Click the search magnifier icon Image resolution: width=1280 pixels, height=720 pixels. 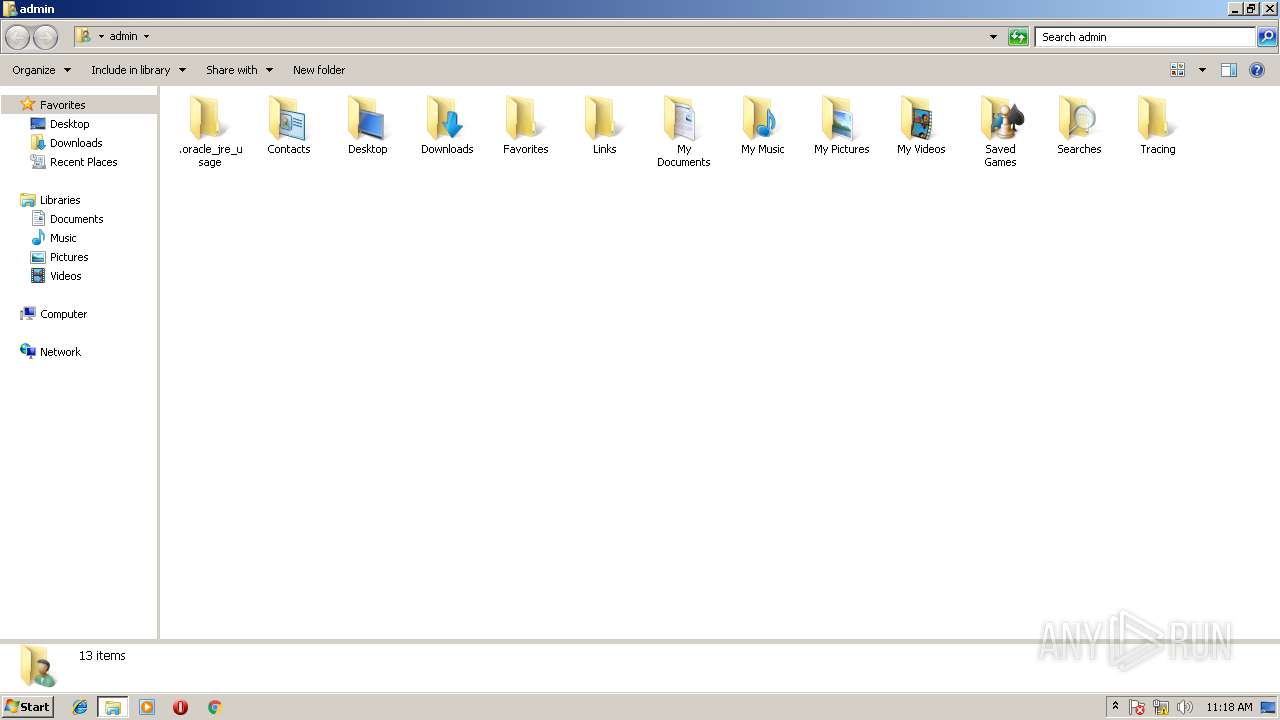pos(1267,37)
